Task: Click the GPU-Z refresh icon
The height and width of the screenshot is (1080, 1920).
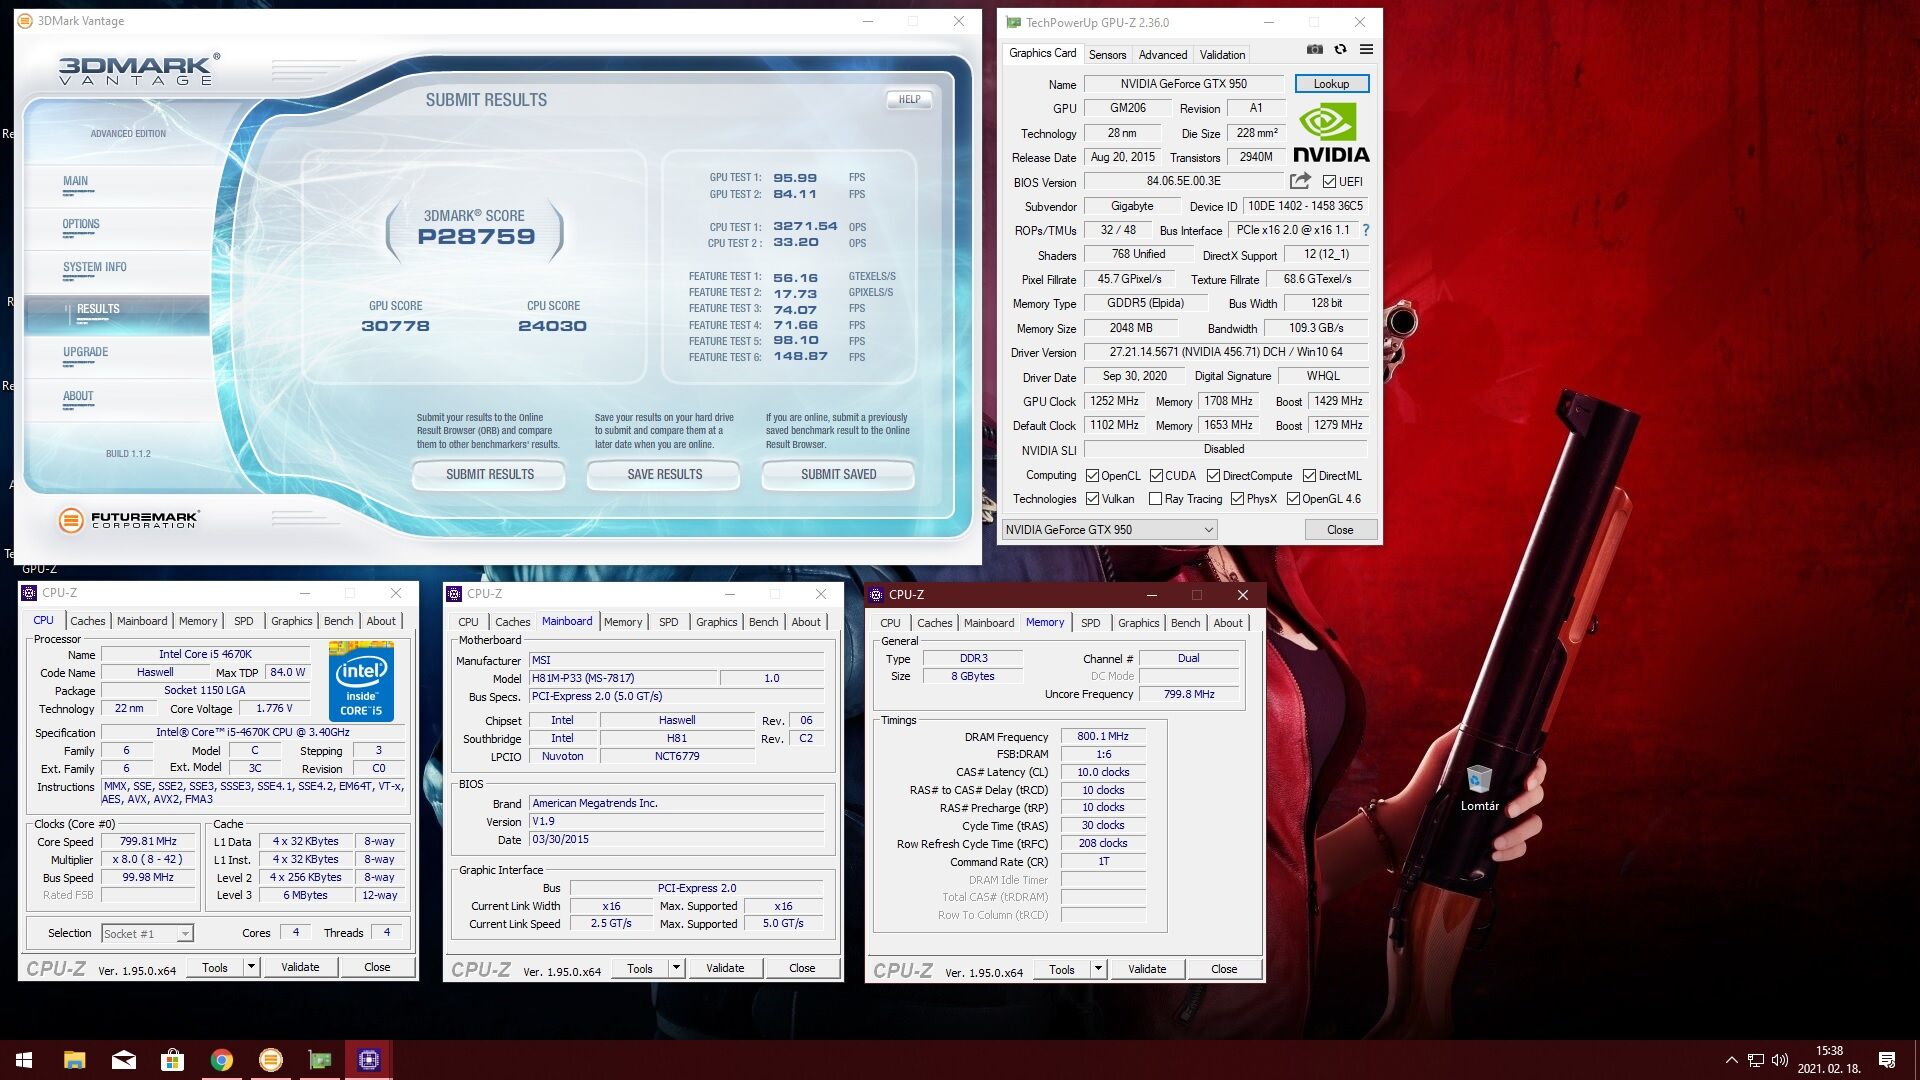Action: pyautogui.click(x=1340, y=49)
